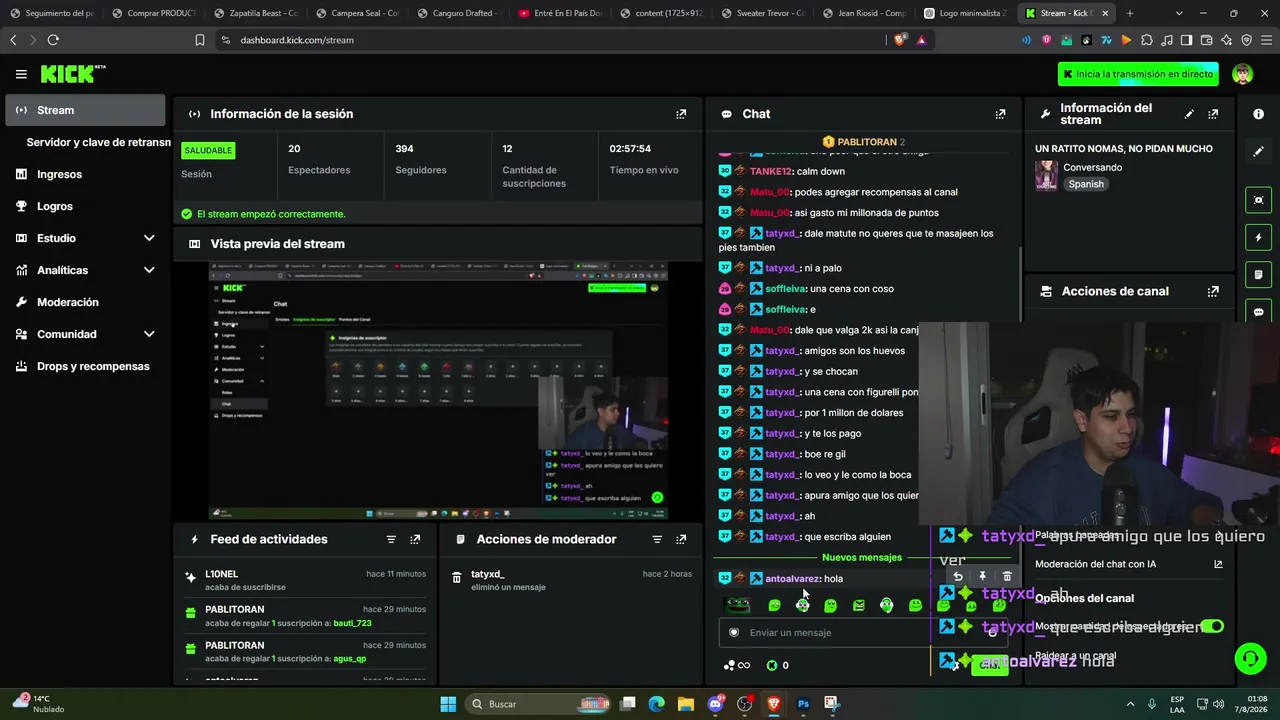
Task: Pin the antoalvarez hola message
Action: 982,577
